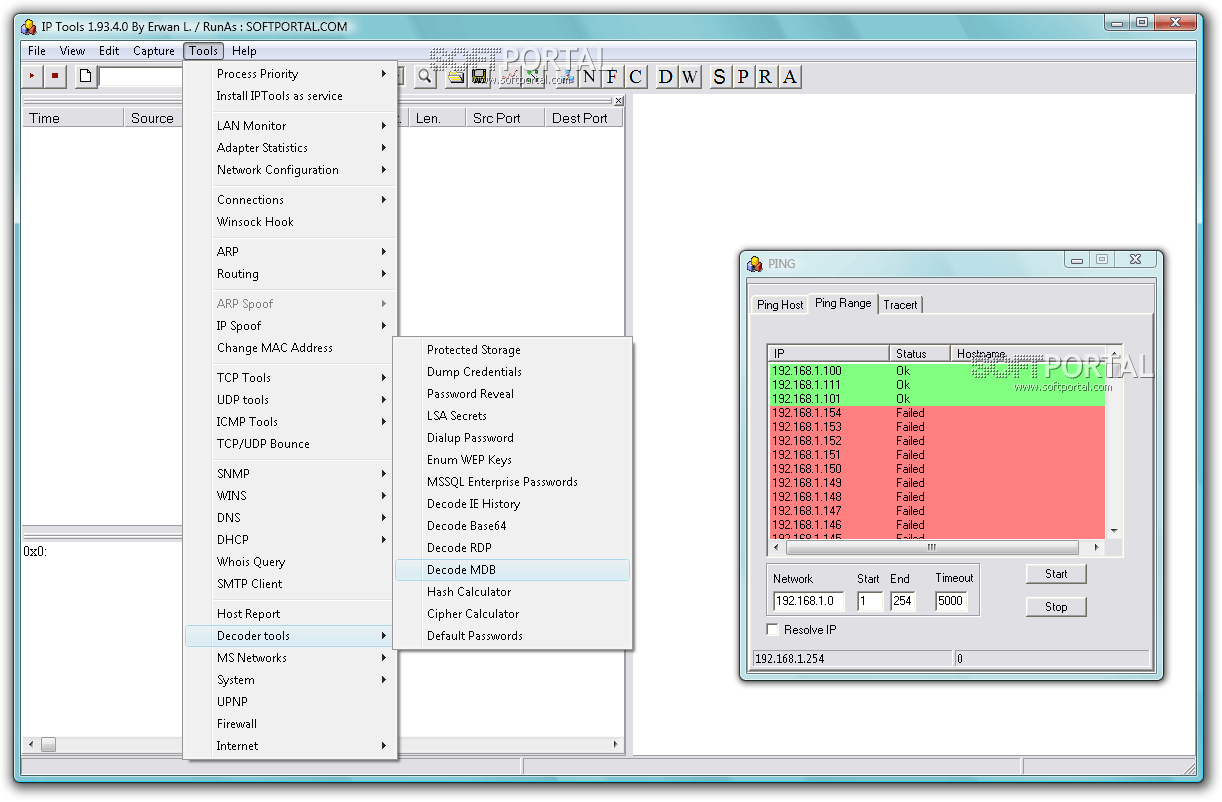1222x802 pixels.
Task: Start capture with the red play icon
Action: coord(33,76)
